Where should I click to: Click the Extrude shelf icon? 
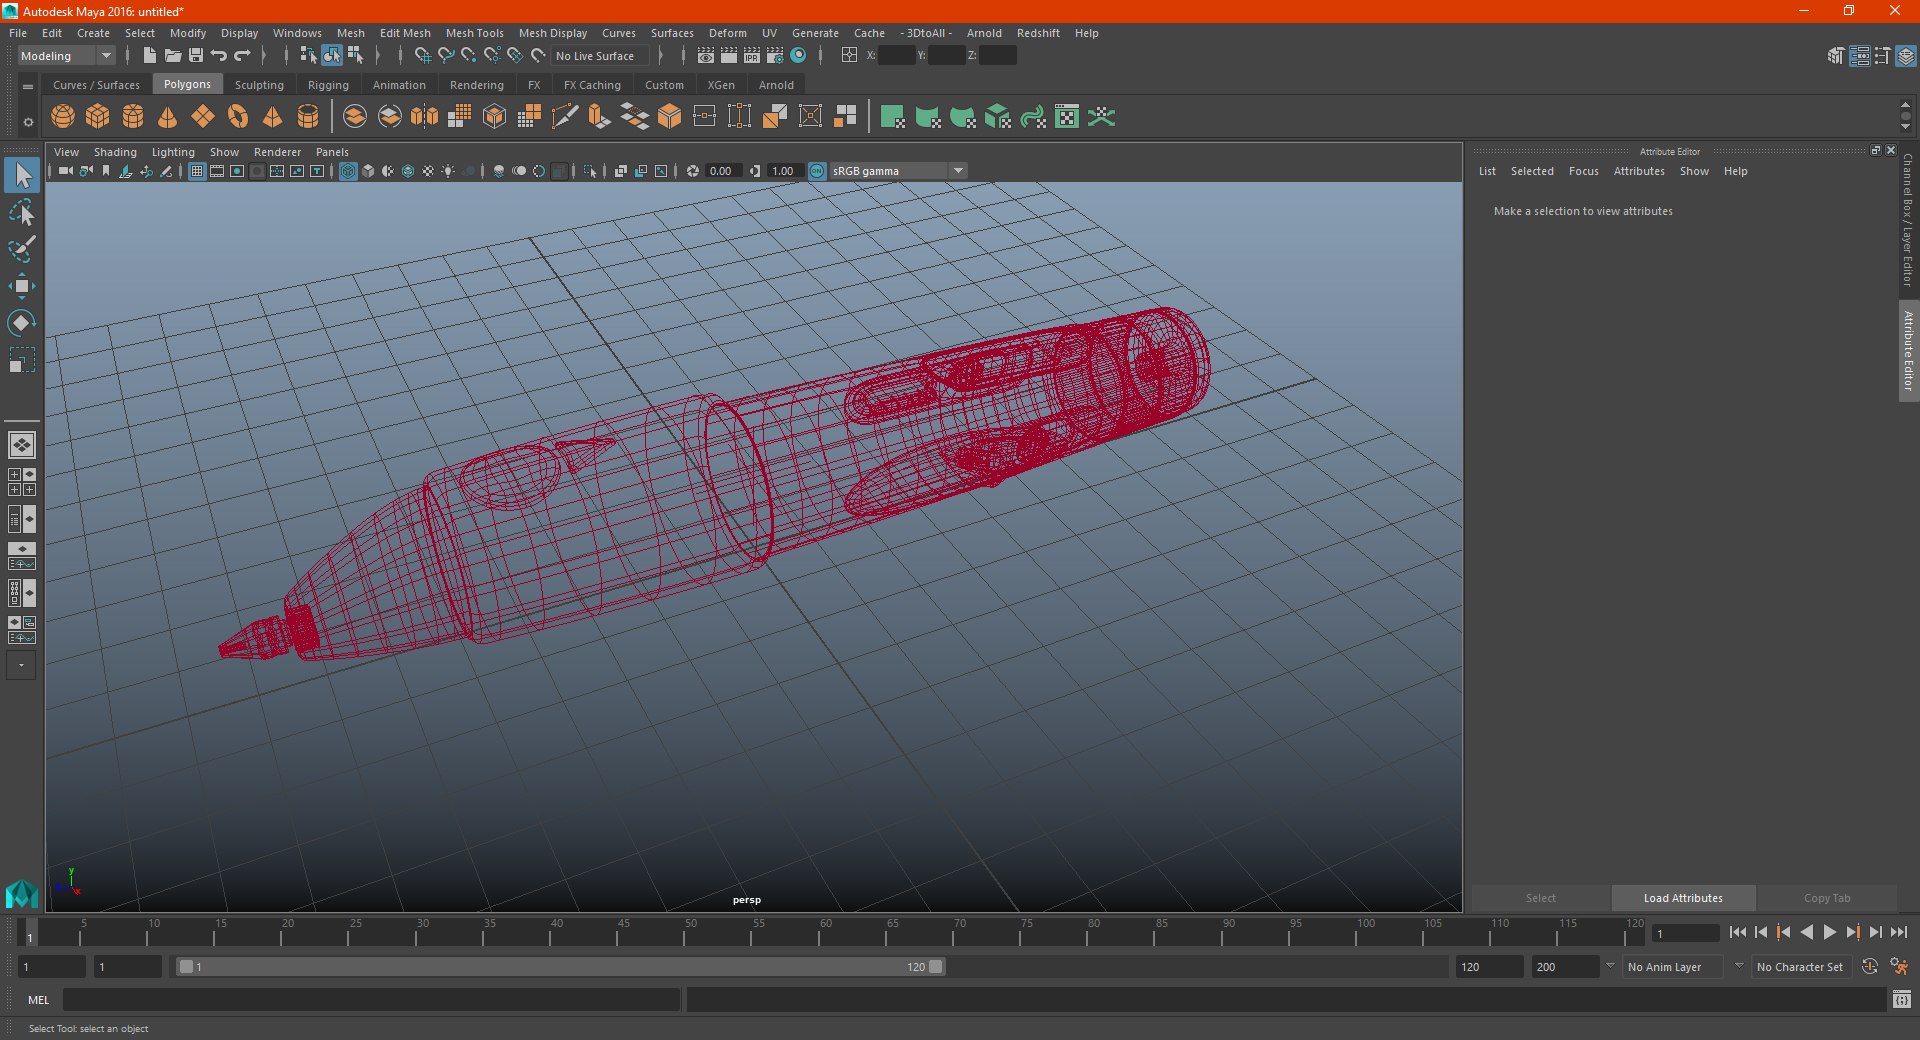point(599,117)
